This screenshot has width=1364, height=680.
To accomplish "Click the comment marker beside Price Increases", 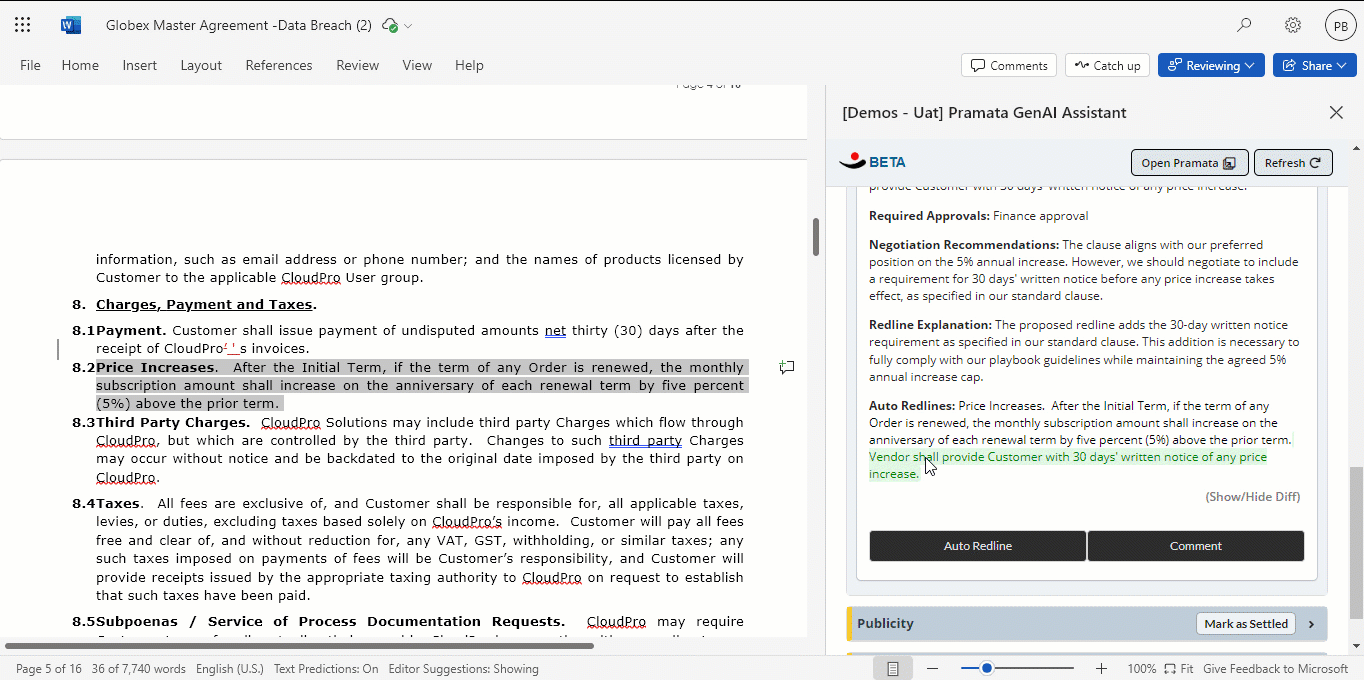I will tap(787, 367).
